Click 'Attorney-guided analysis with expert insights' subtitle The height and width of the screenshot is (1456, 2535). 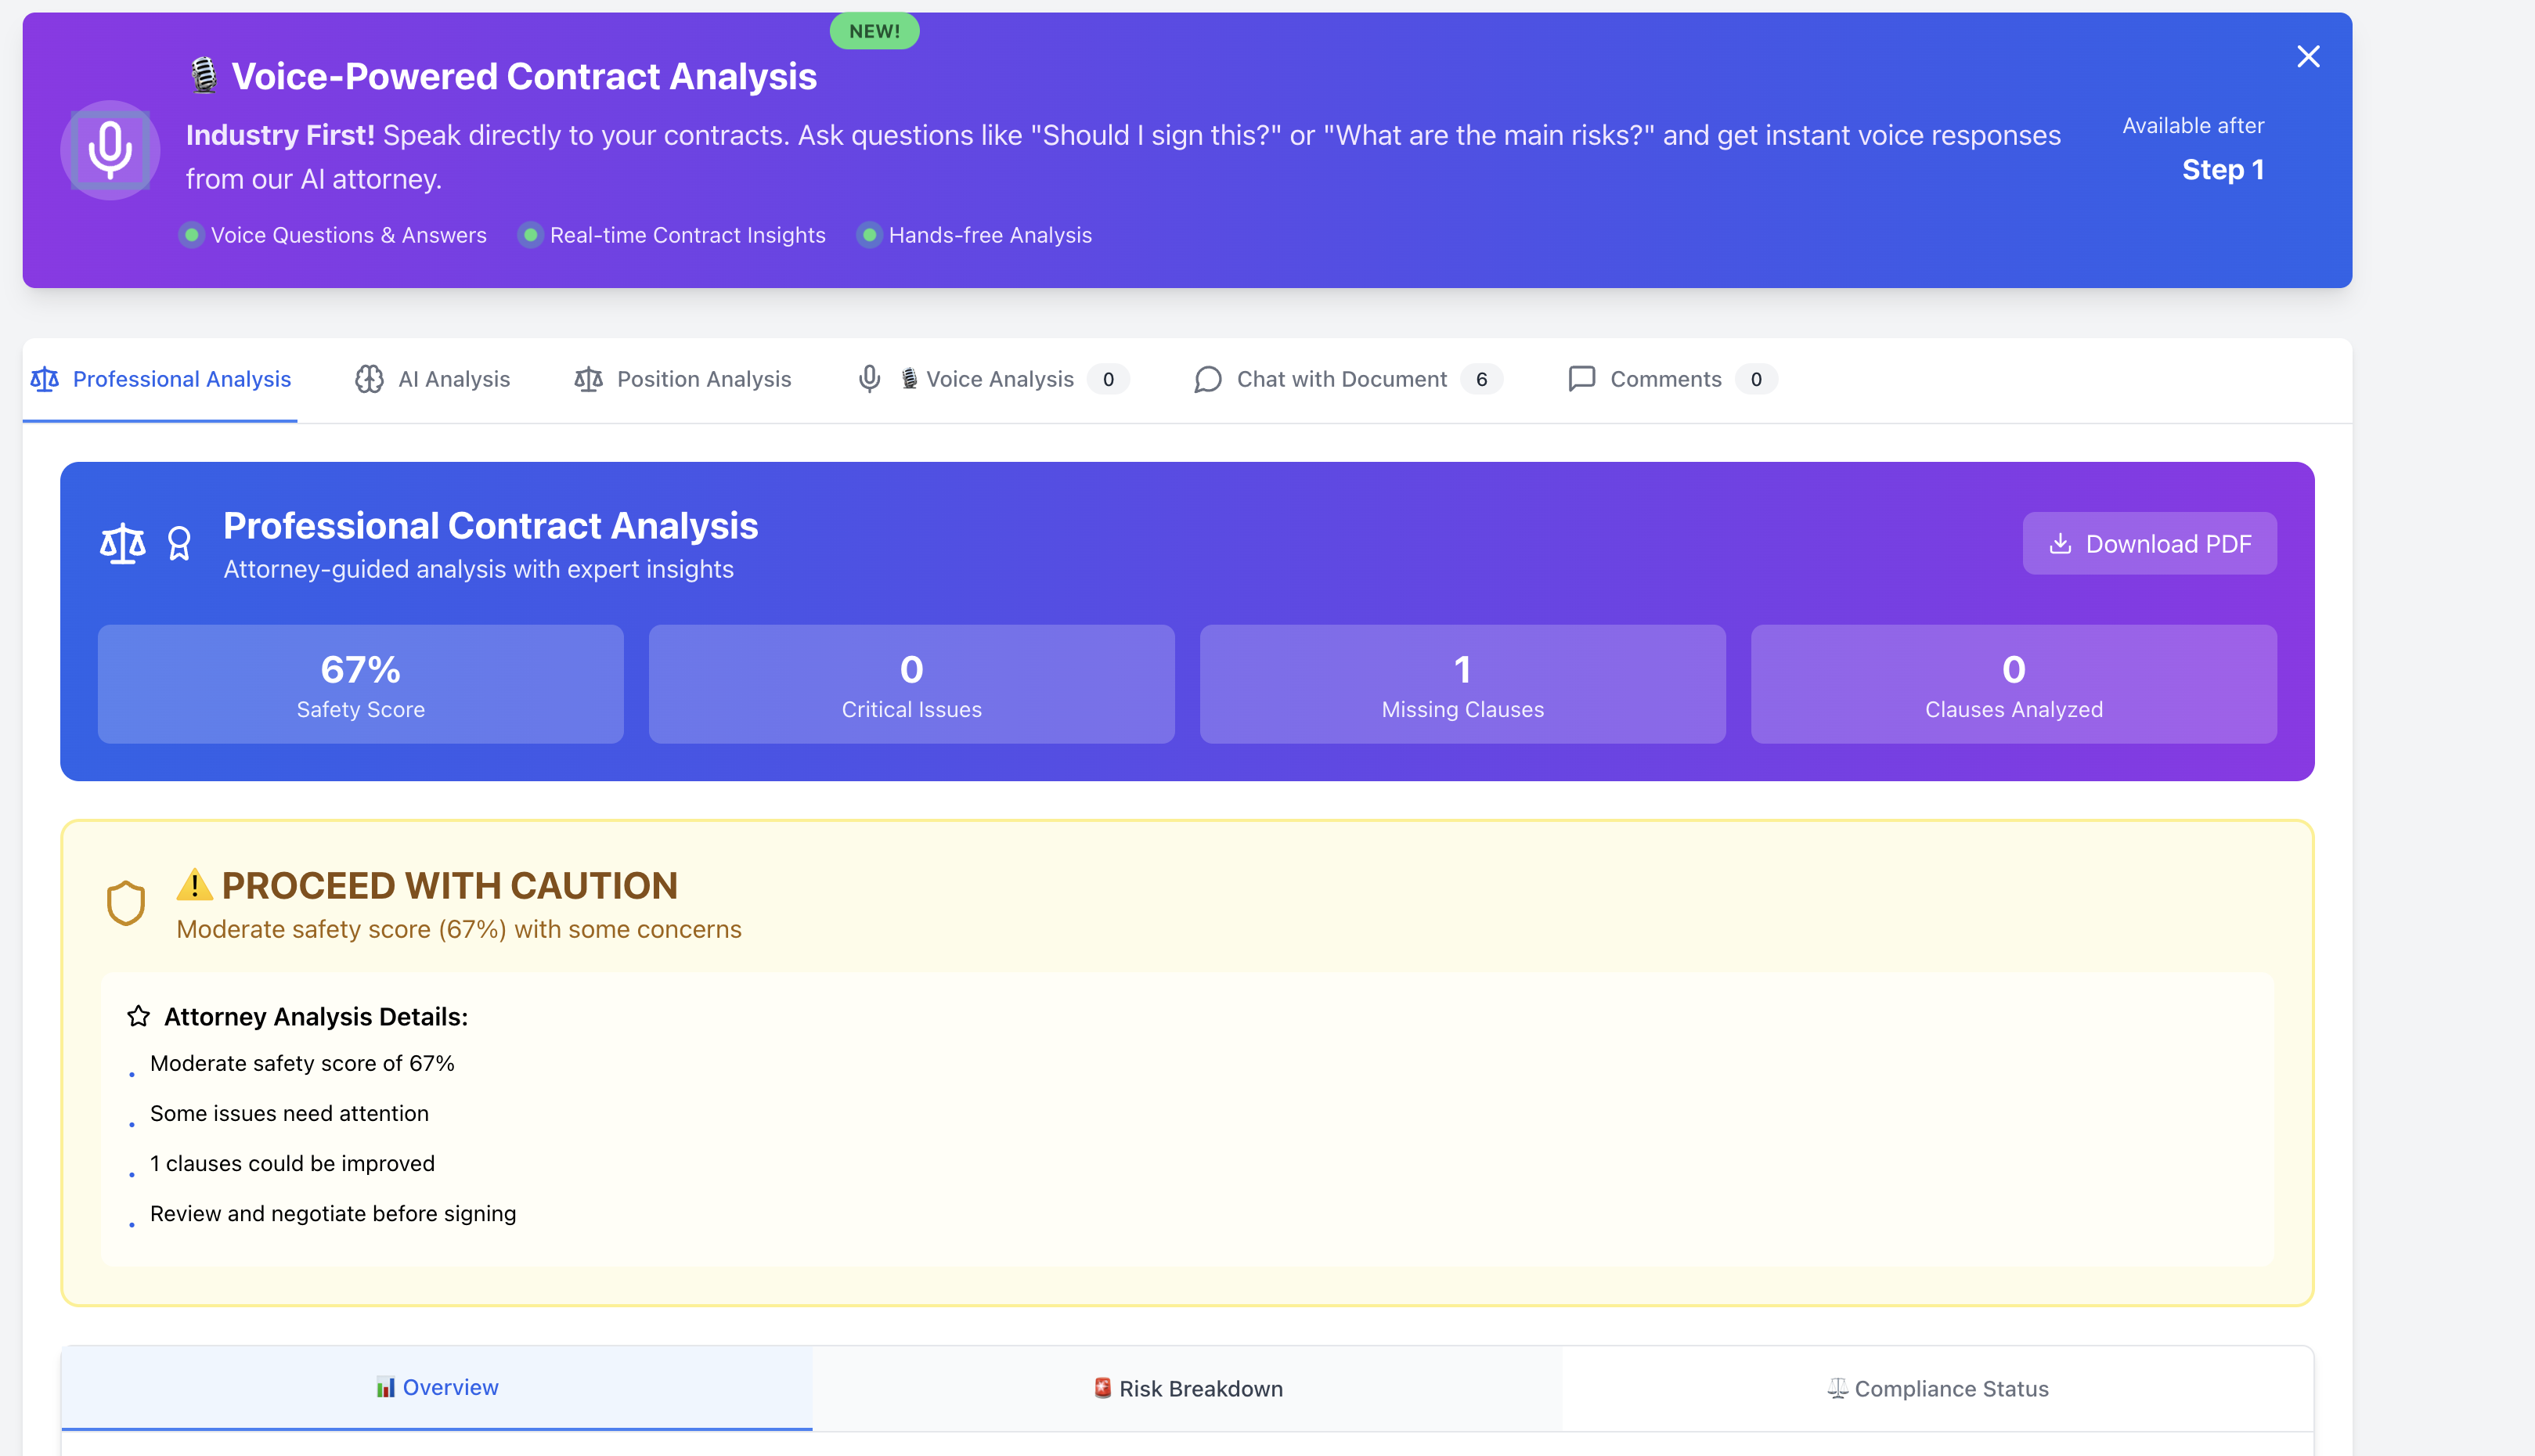(478, 569)
